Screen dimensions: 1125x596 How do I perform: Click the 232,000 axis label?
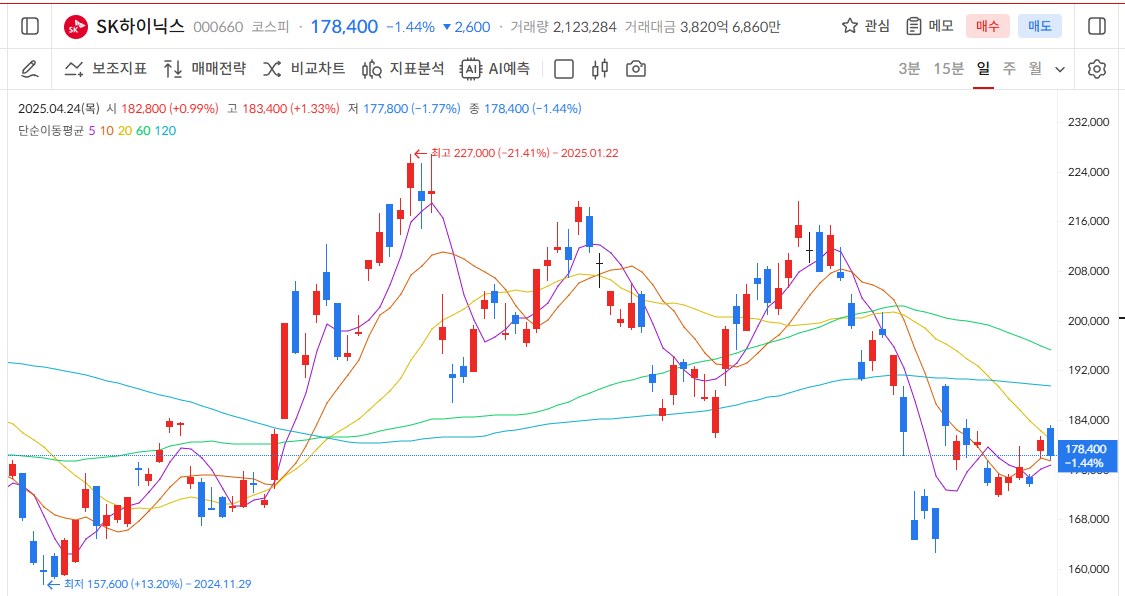tap(1088, 122)
